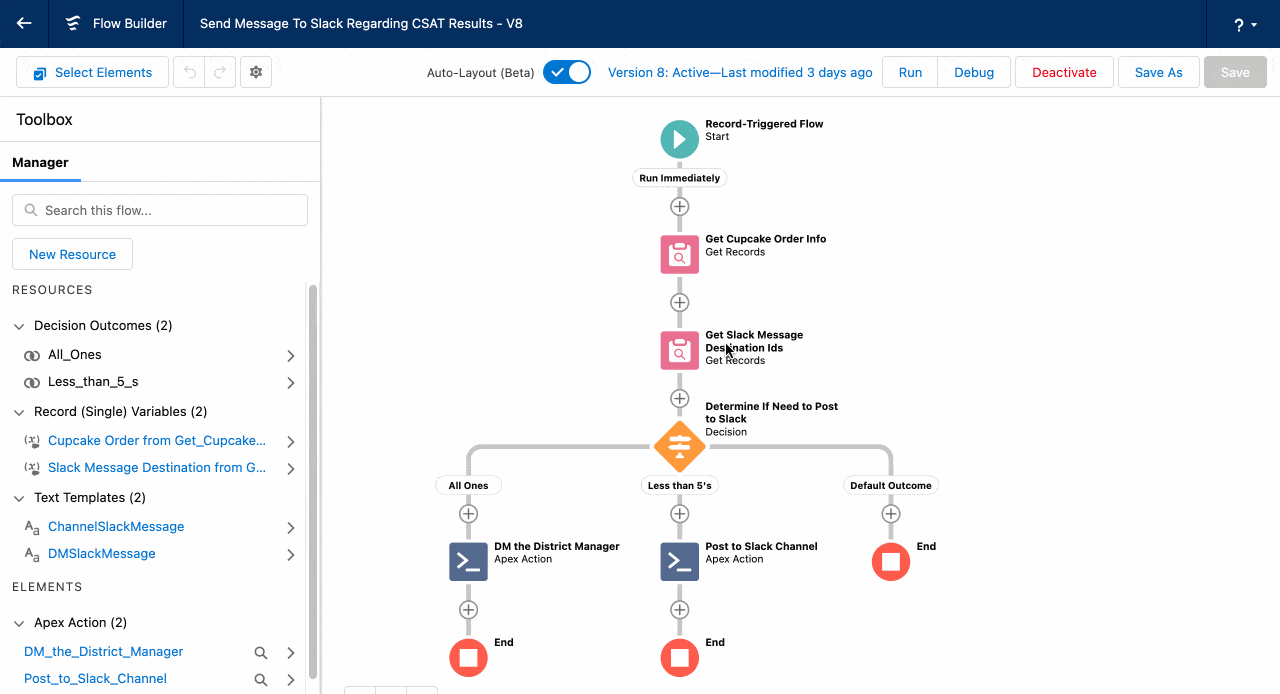
Task: Switch to the Manager tab
Action: point(40,162)
